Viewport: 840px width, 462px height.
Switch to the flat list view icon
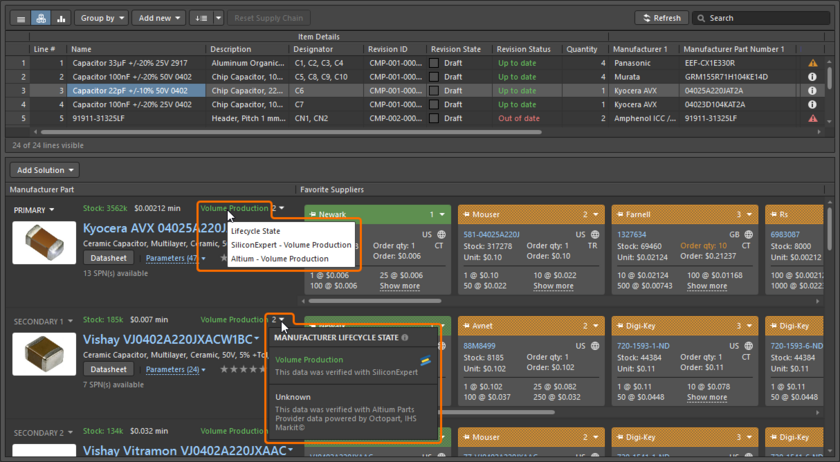[20, 18]
